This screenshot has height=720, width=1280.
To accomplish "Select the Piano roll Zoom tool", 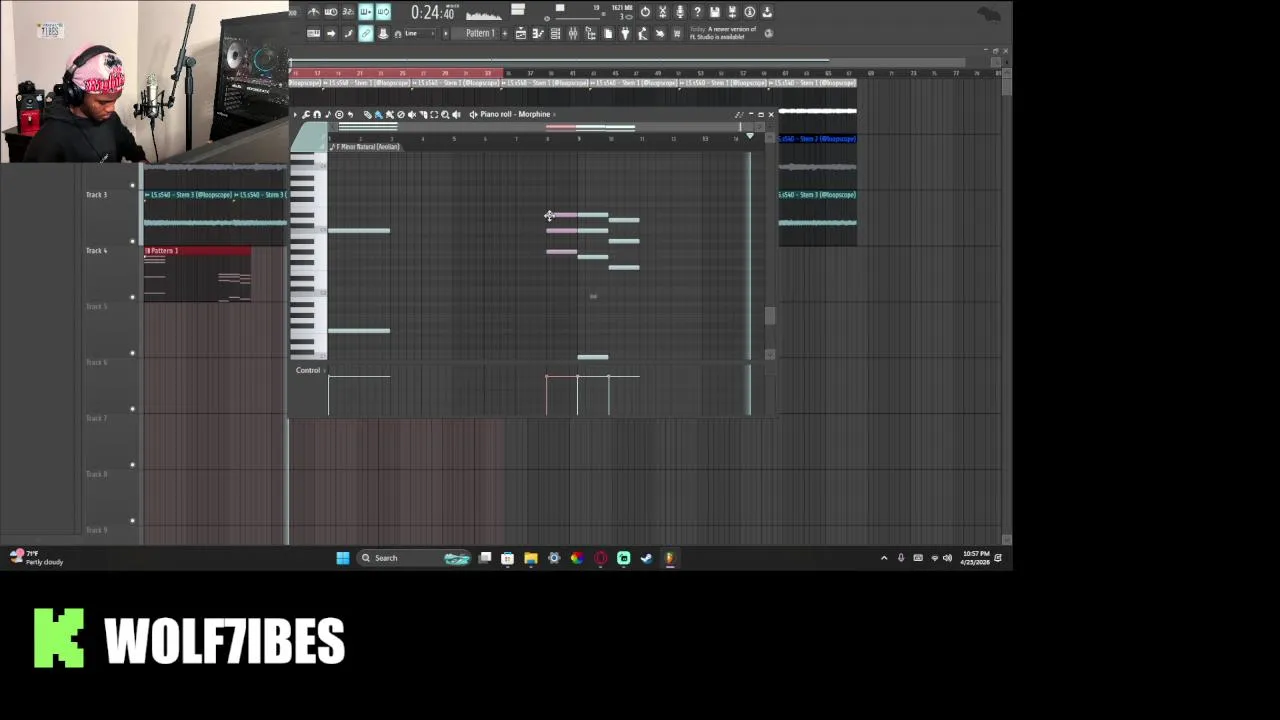I will pos(445,114).
